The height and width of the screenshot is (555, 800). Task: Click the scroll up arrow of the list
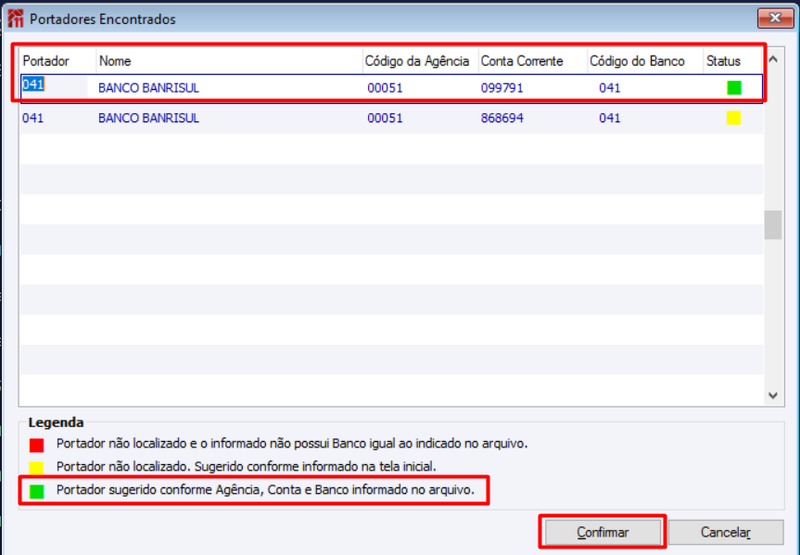tap(773, 59)
